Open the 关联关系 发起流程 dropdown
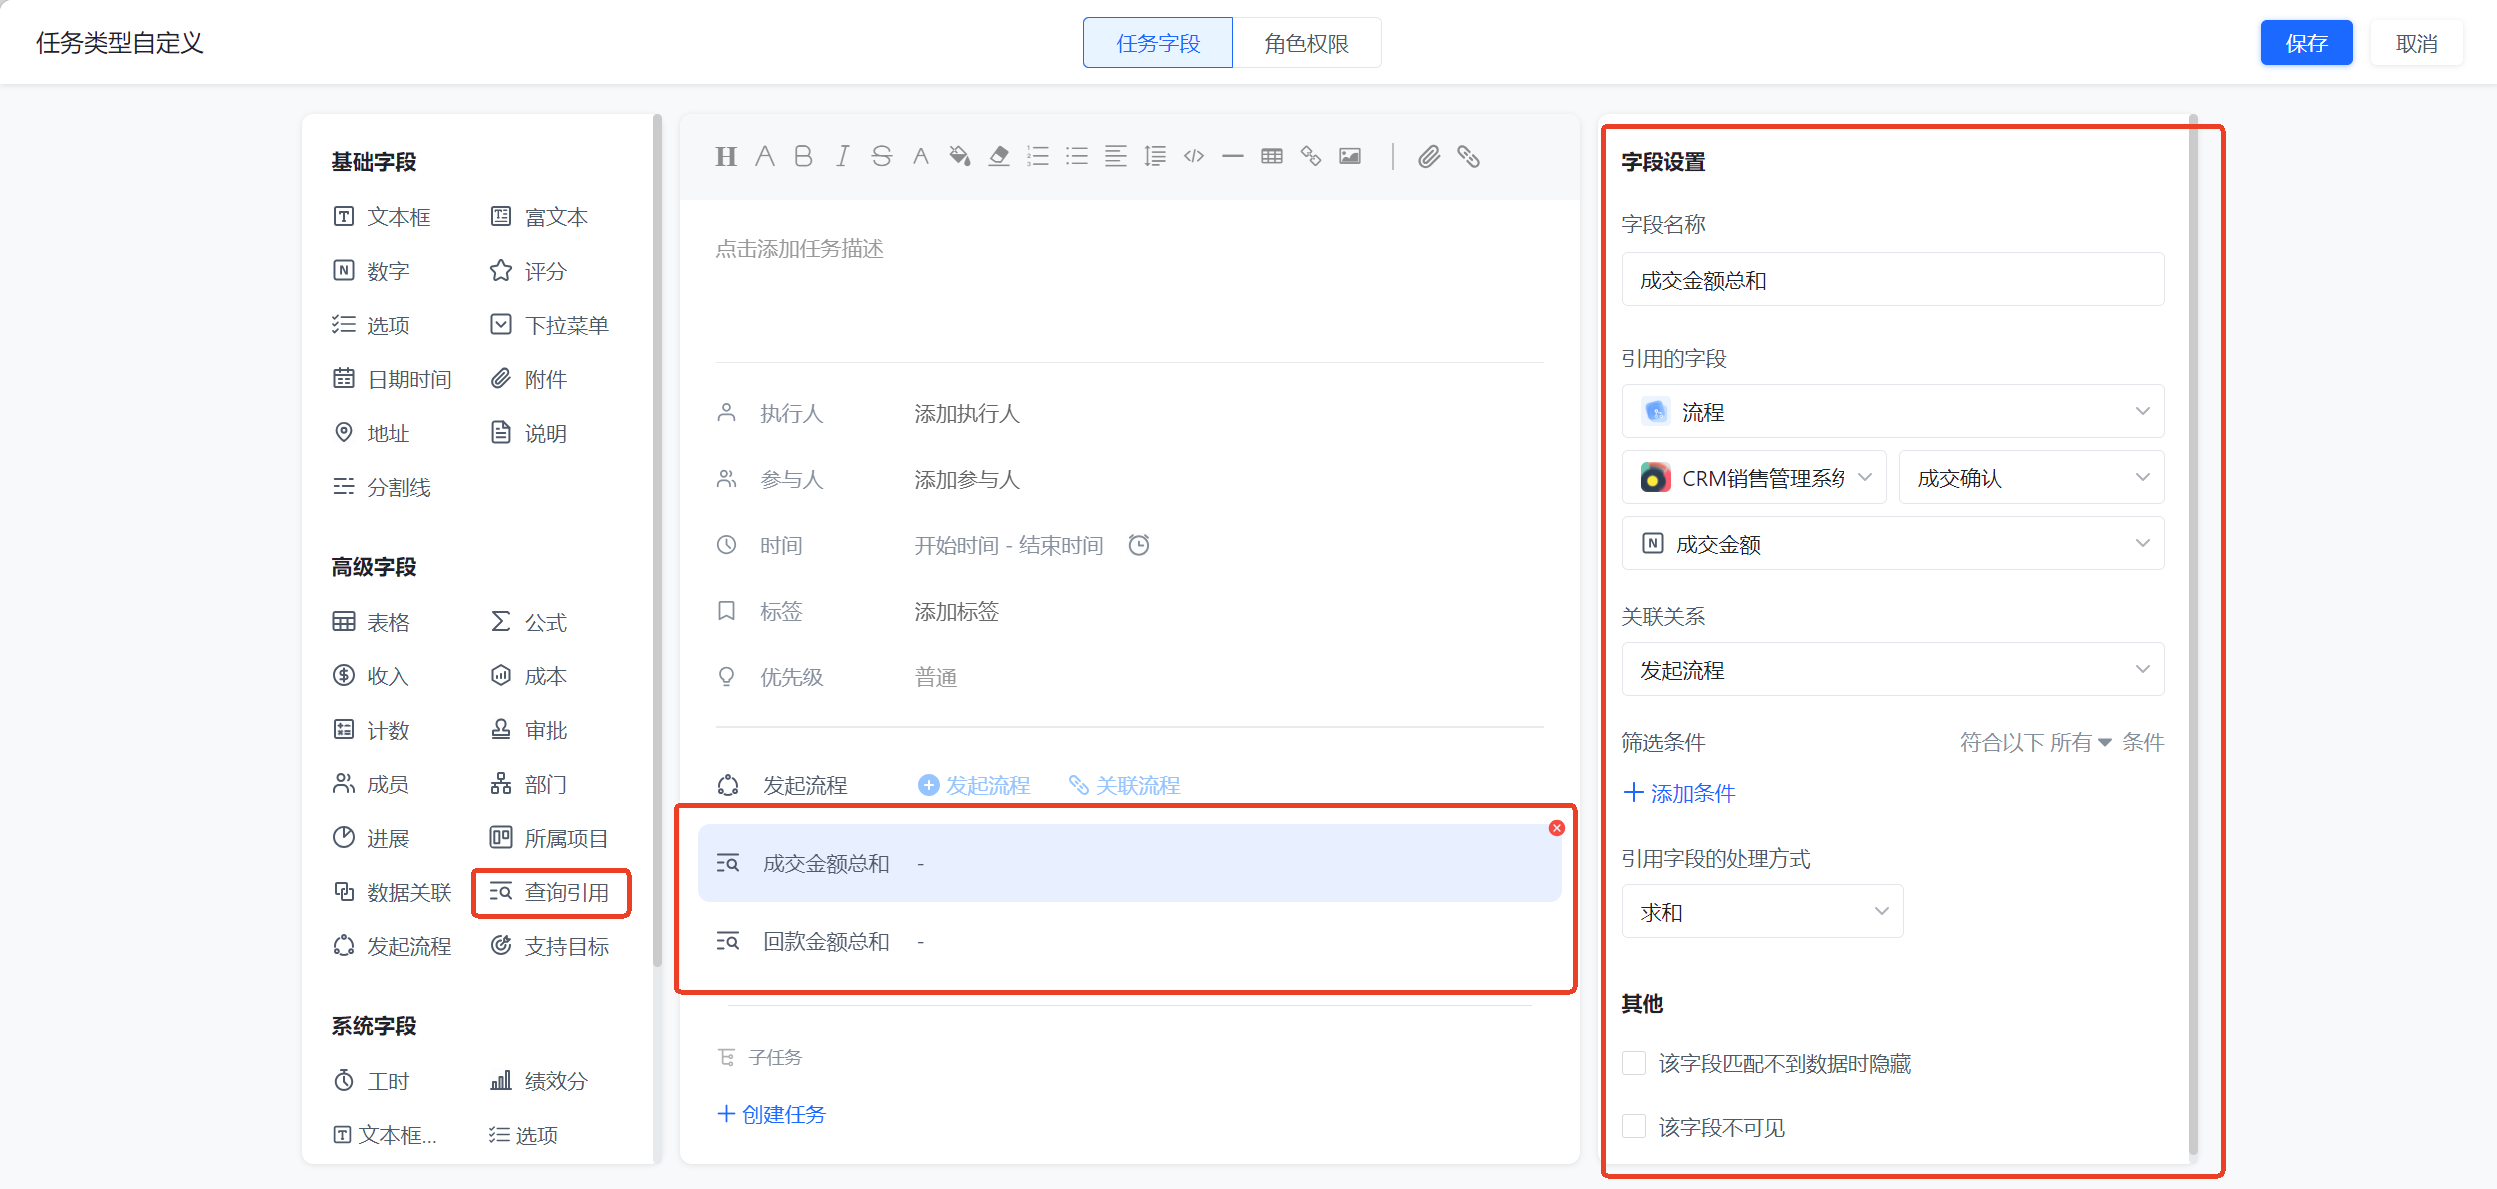Viewport: 2497px width, 1189px height. pyautogui.click(x=1892, y=669)
